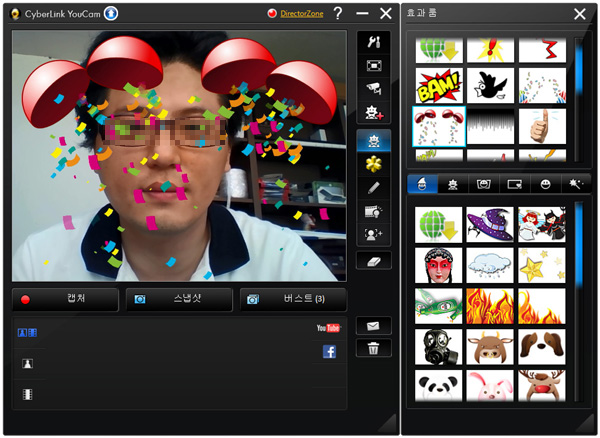
Task: Open the settings wrench tool
Action: pos(374,42)
